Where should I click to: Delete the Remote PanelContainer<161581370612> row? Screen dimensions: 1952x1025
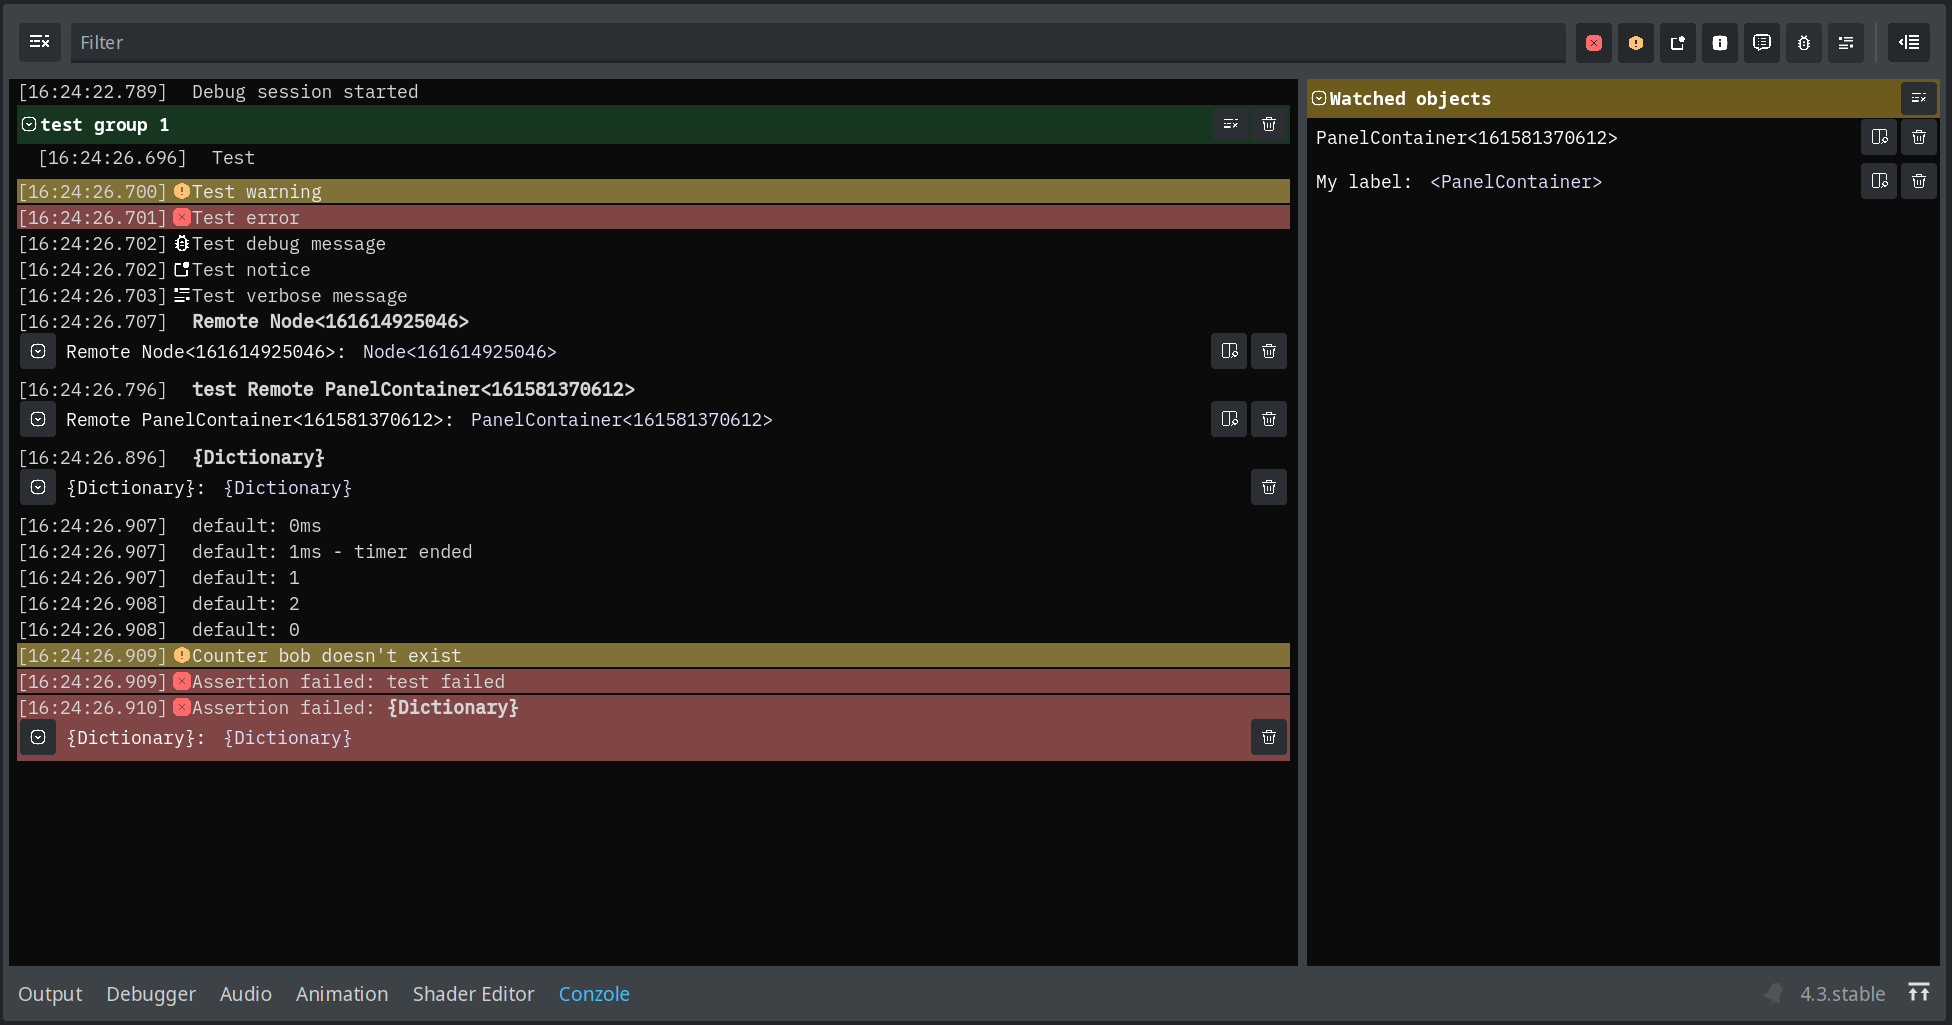click(x=1269, y=419)
